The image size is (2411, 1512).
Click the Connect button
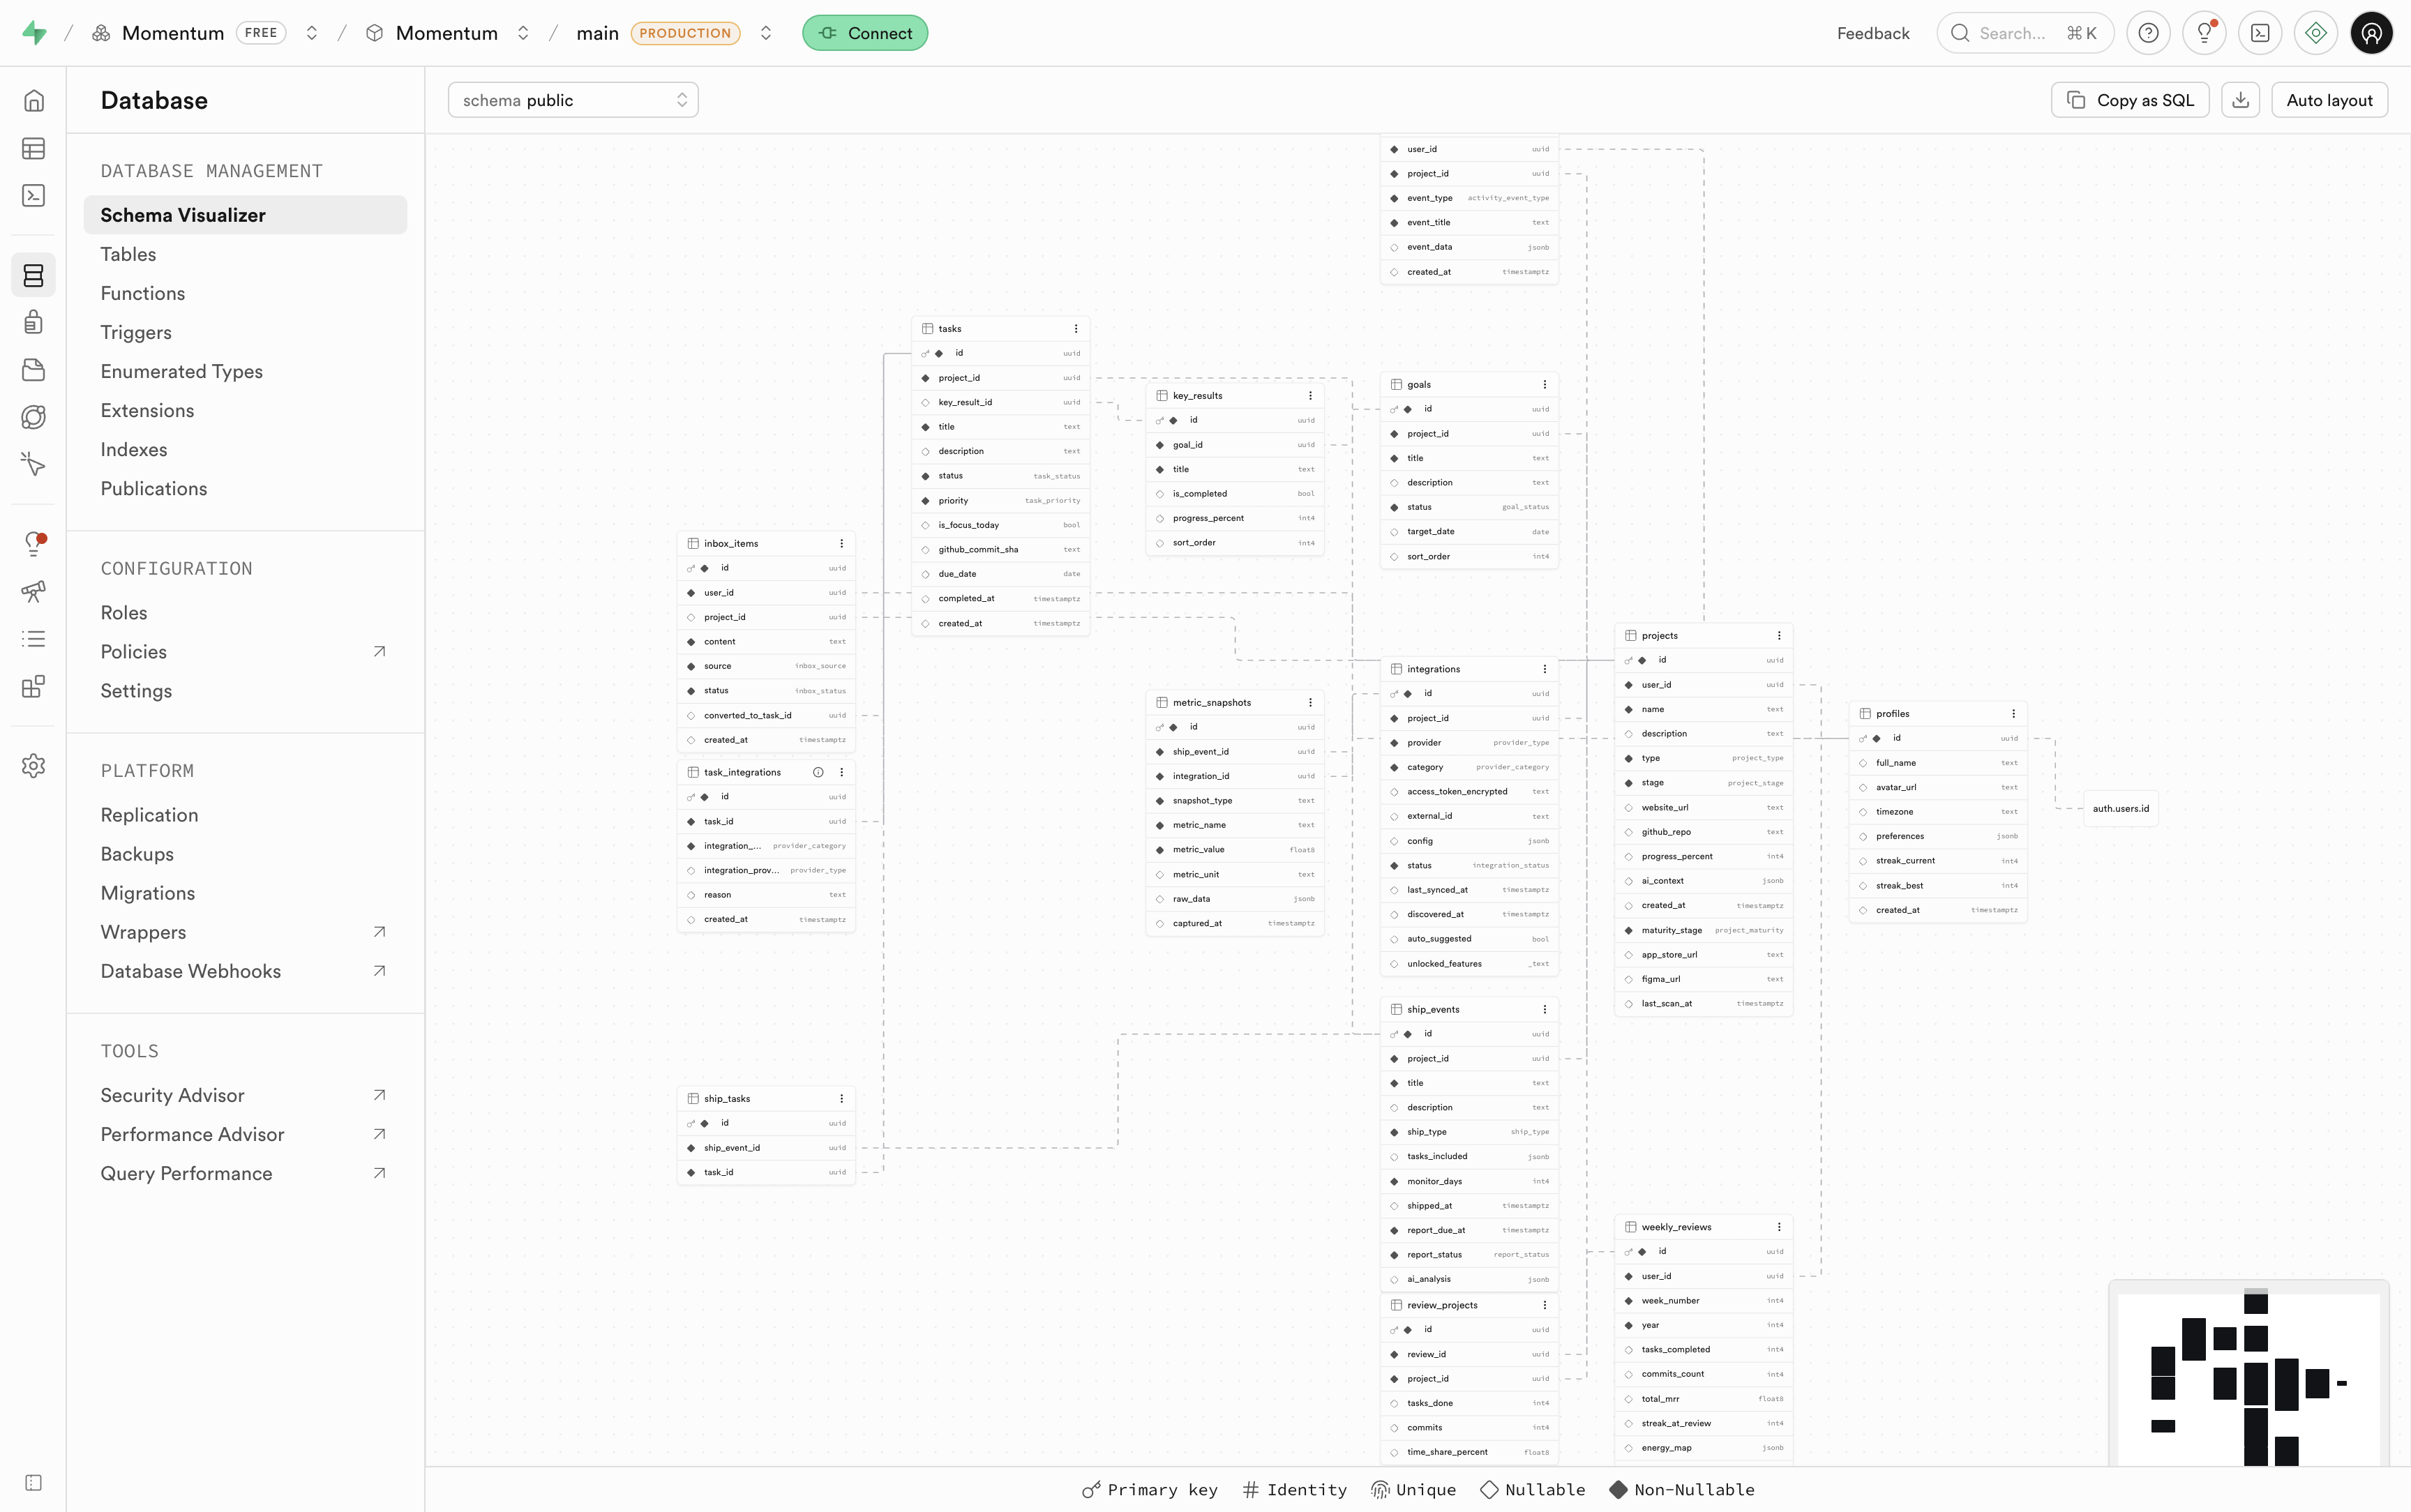(x=865, y=33)
